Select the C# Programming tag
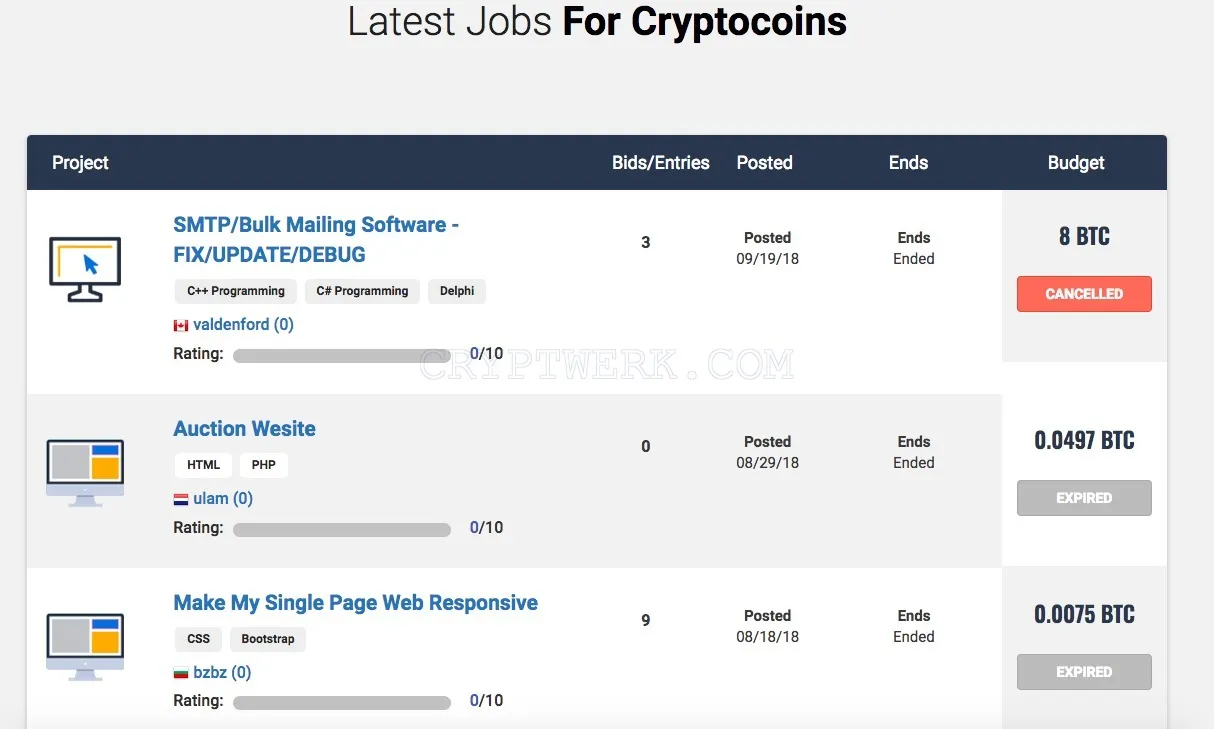Screen dimensions: 1214x729 [x=362, y=291]
